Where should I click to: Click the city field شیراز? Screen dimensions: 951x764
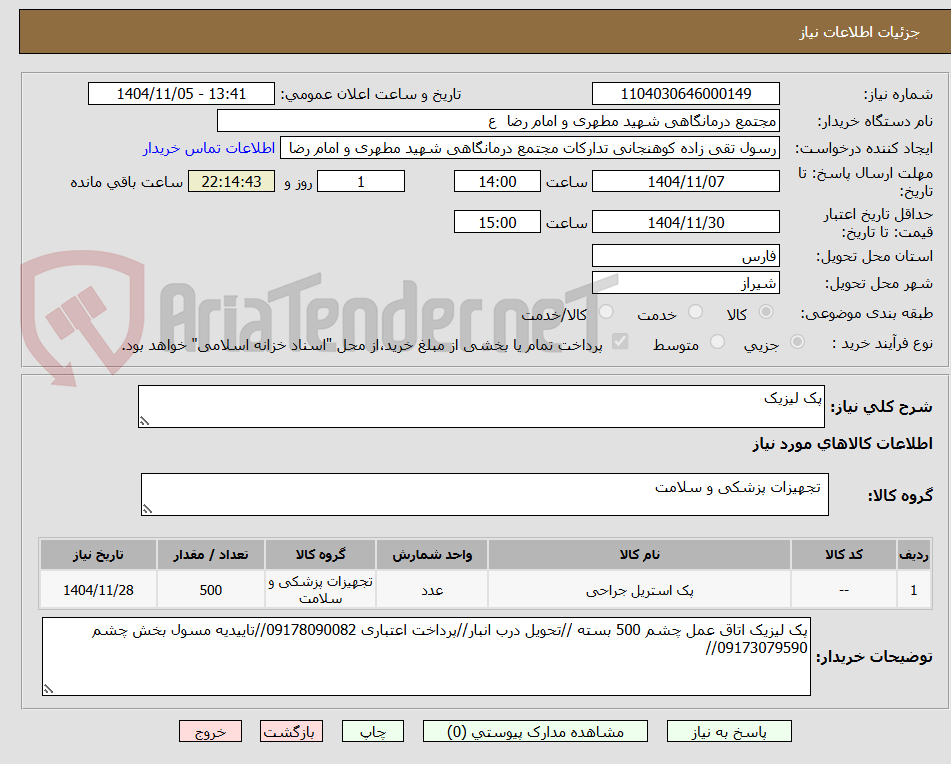(686, 283)
